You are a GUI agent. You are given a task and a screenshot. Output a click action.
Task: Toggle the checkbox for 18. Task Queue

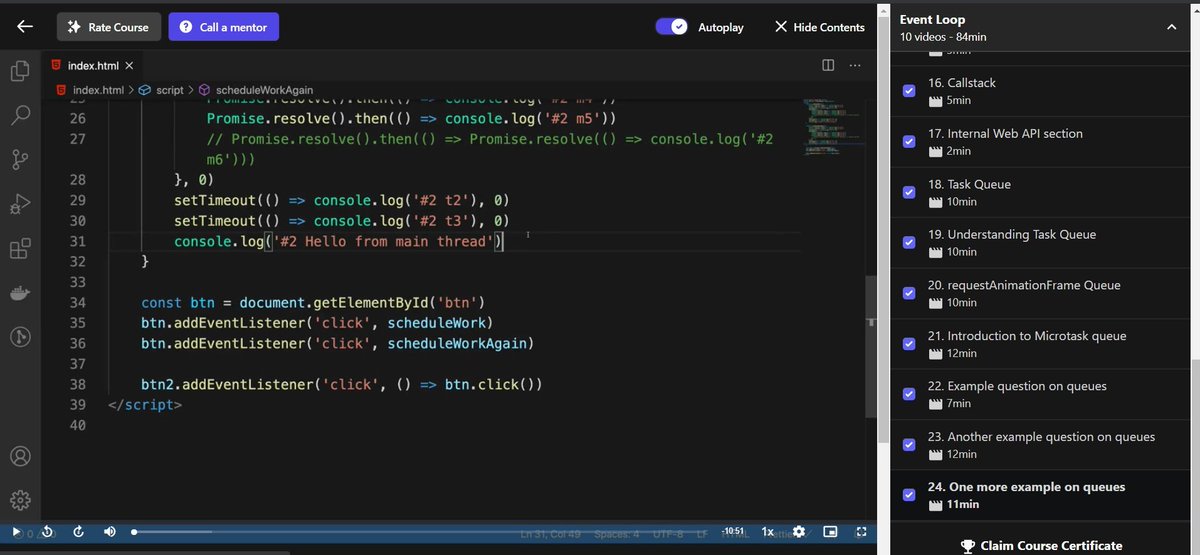pyautogui.click(x=908, y=192)
